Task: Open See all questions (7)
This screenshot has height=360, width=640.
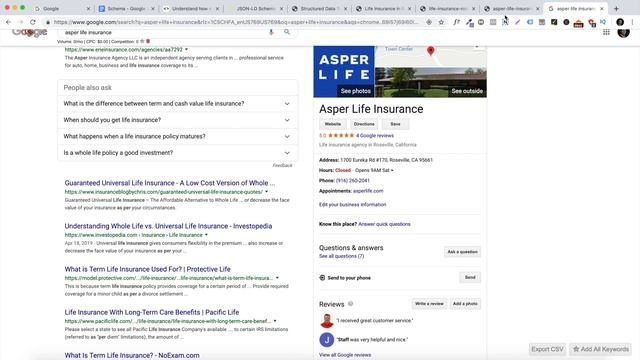Action: (x=341, y=256)
